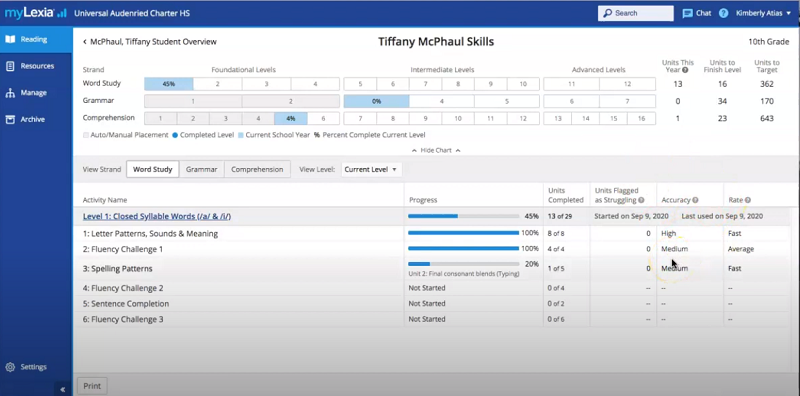Open Resources icon in sidebar
Screen dimensions: 800x396
pos(10,66)
